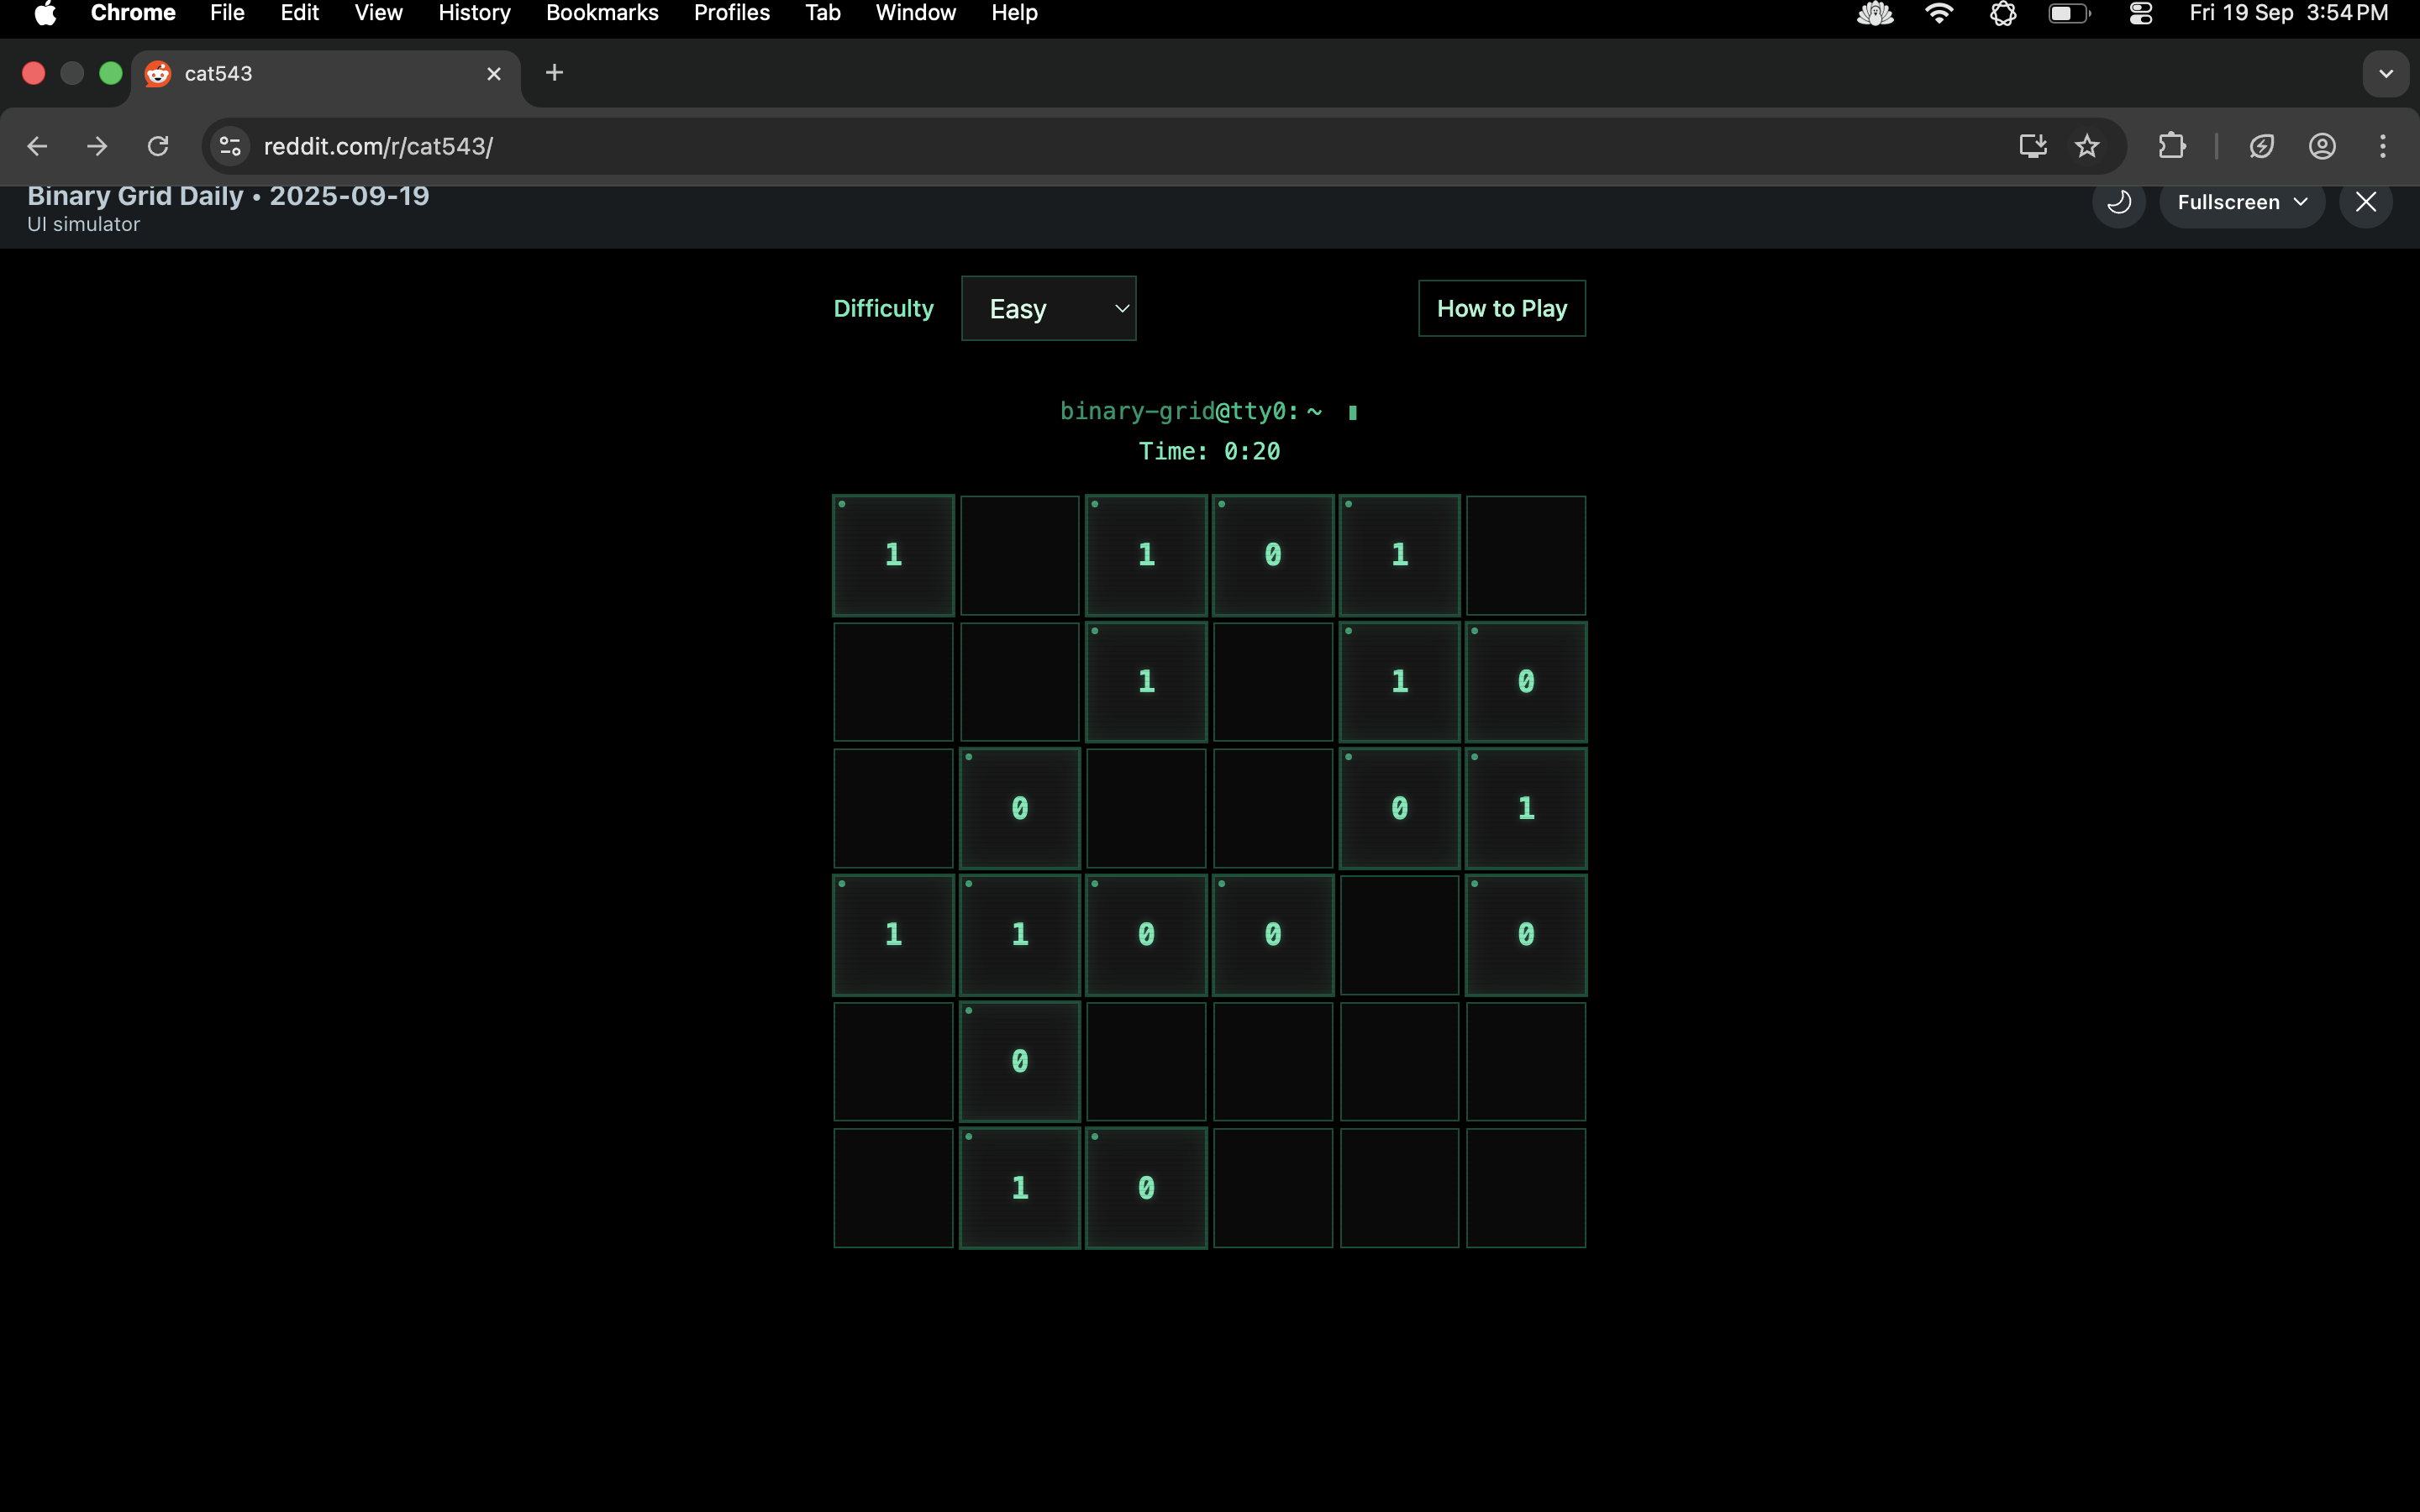View site information icon
The height and width of the screenshot is (1512, 2420).
(230, 146)
